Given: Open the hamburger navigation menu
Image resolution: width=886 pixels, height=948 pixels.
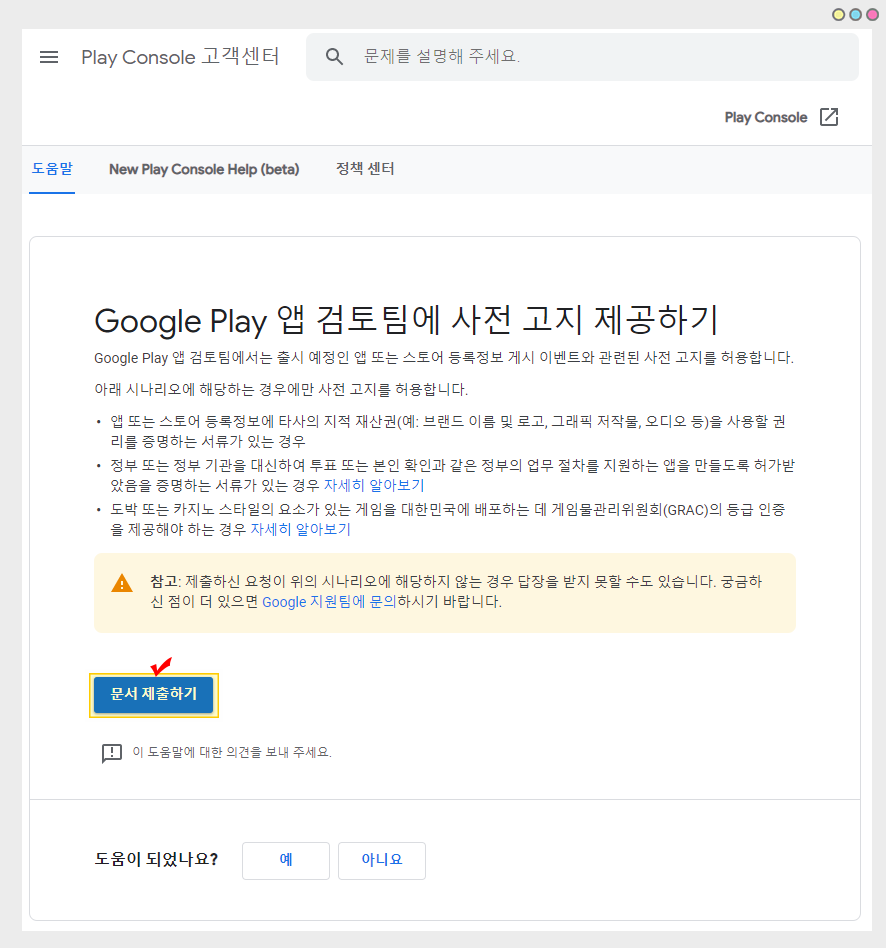Looking at the screenshot, I should (49, 57).
